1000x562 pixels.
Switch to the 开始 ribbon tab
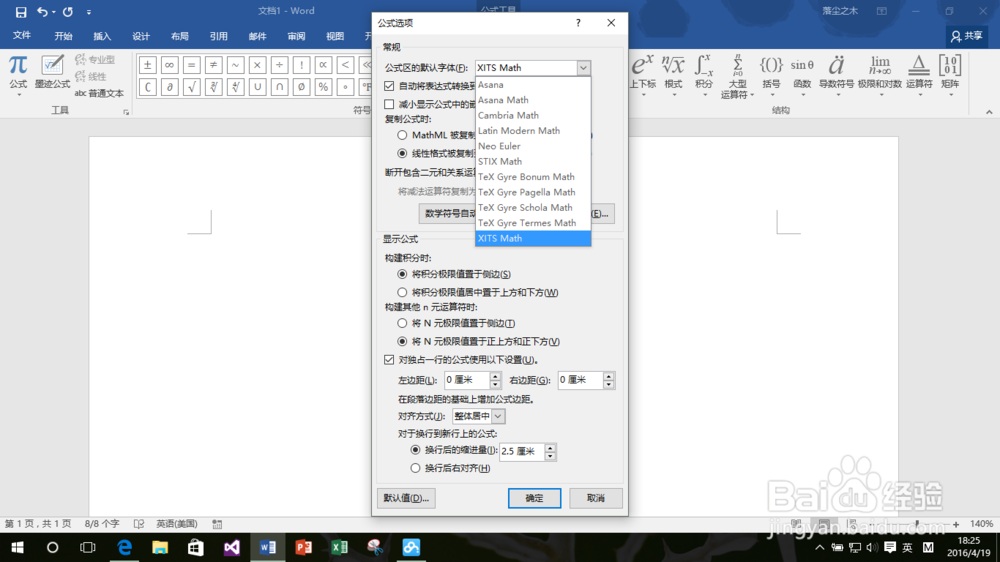[63, 36]
